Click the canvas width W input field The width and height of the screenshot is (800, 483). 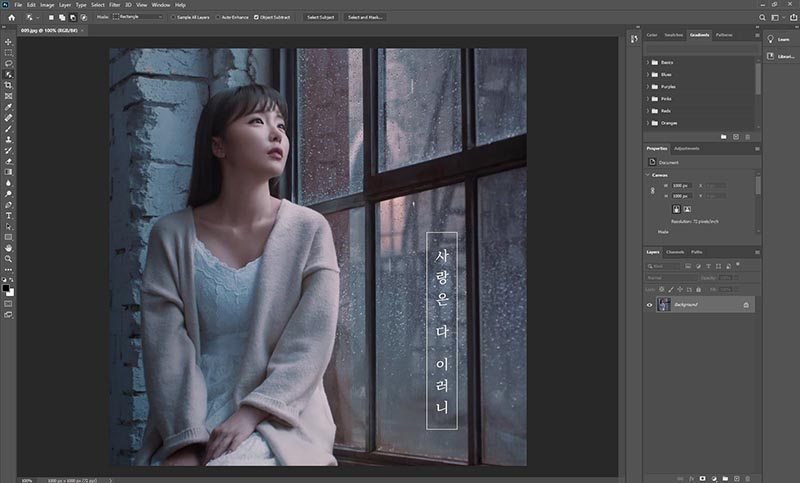(681, 186)
